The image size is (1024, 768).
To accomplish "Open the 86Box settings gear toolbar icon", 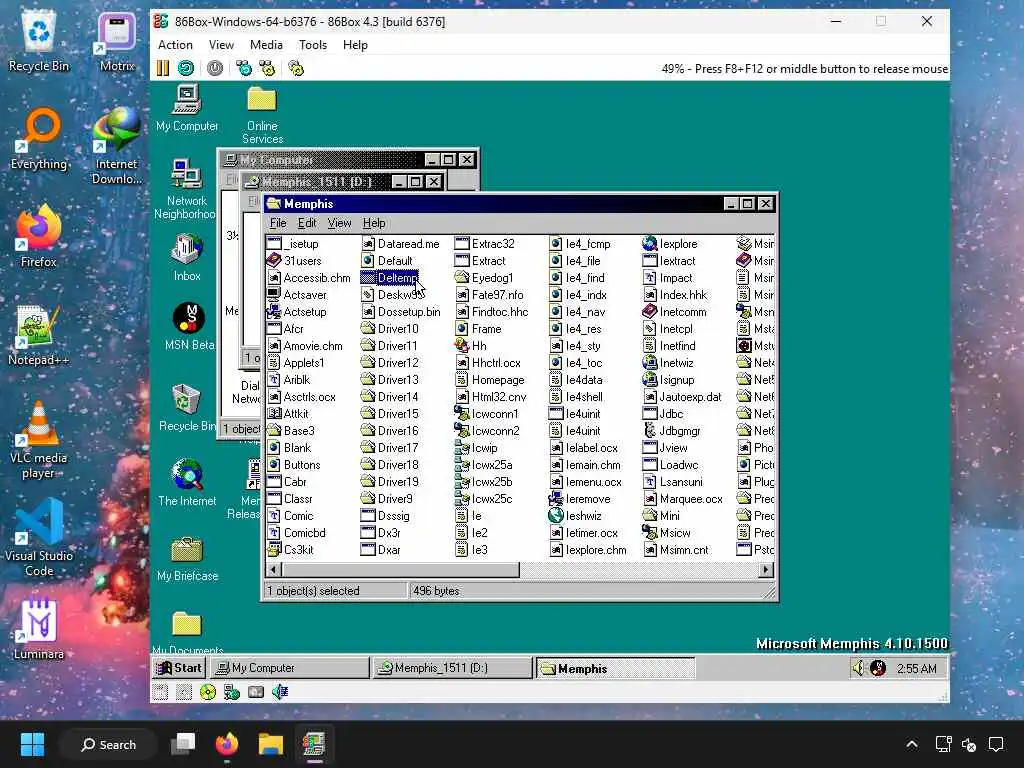I will click(x=296, y=68).
